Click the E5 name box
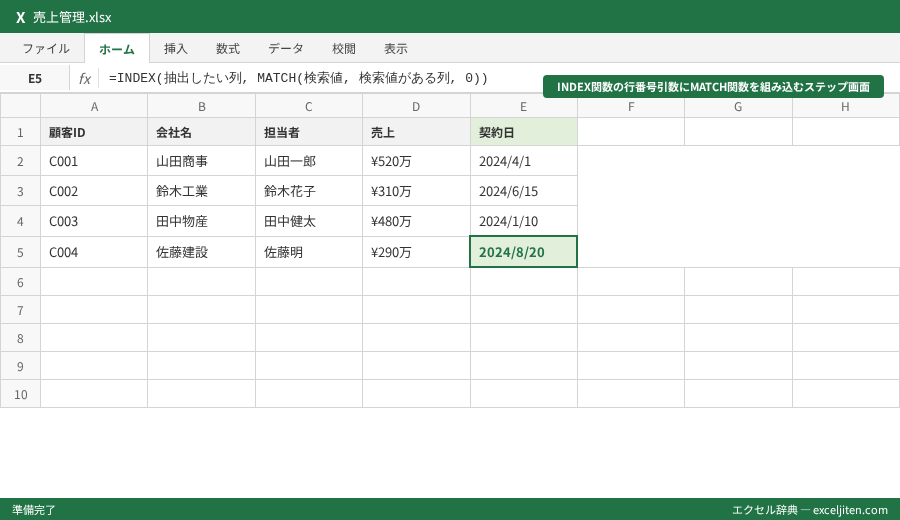The image size is (900, 520). [35, 79]
